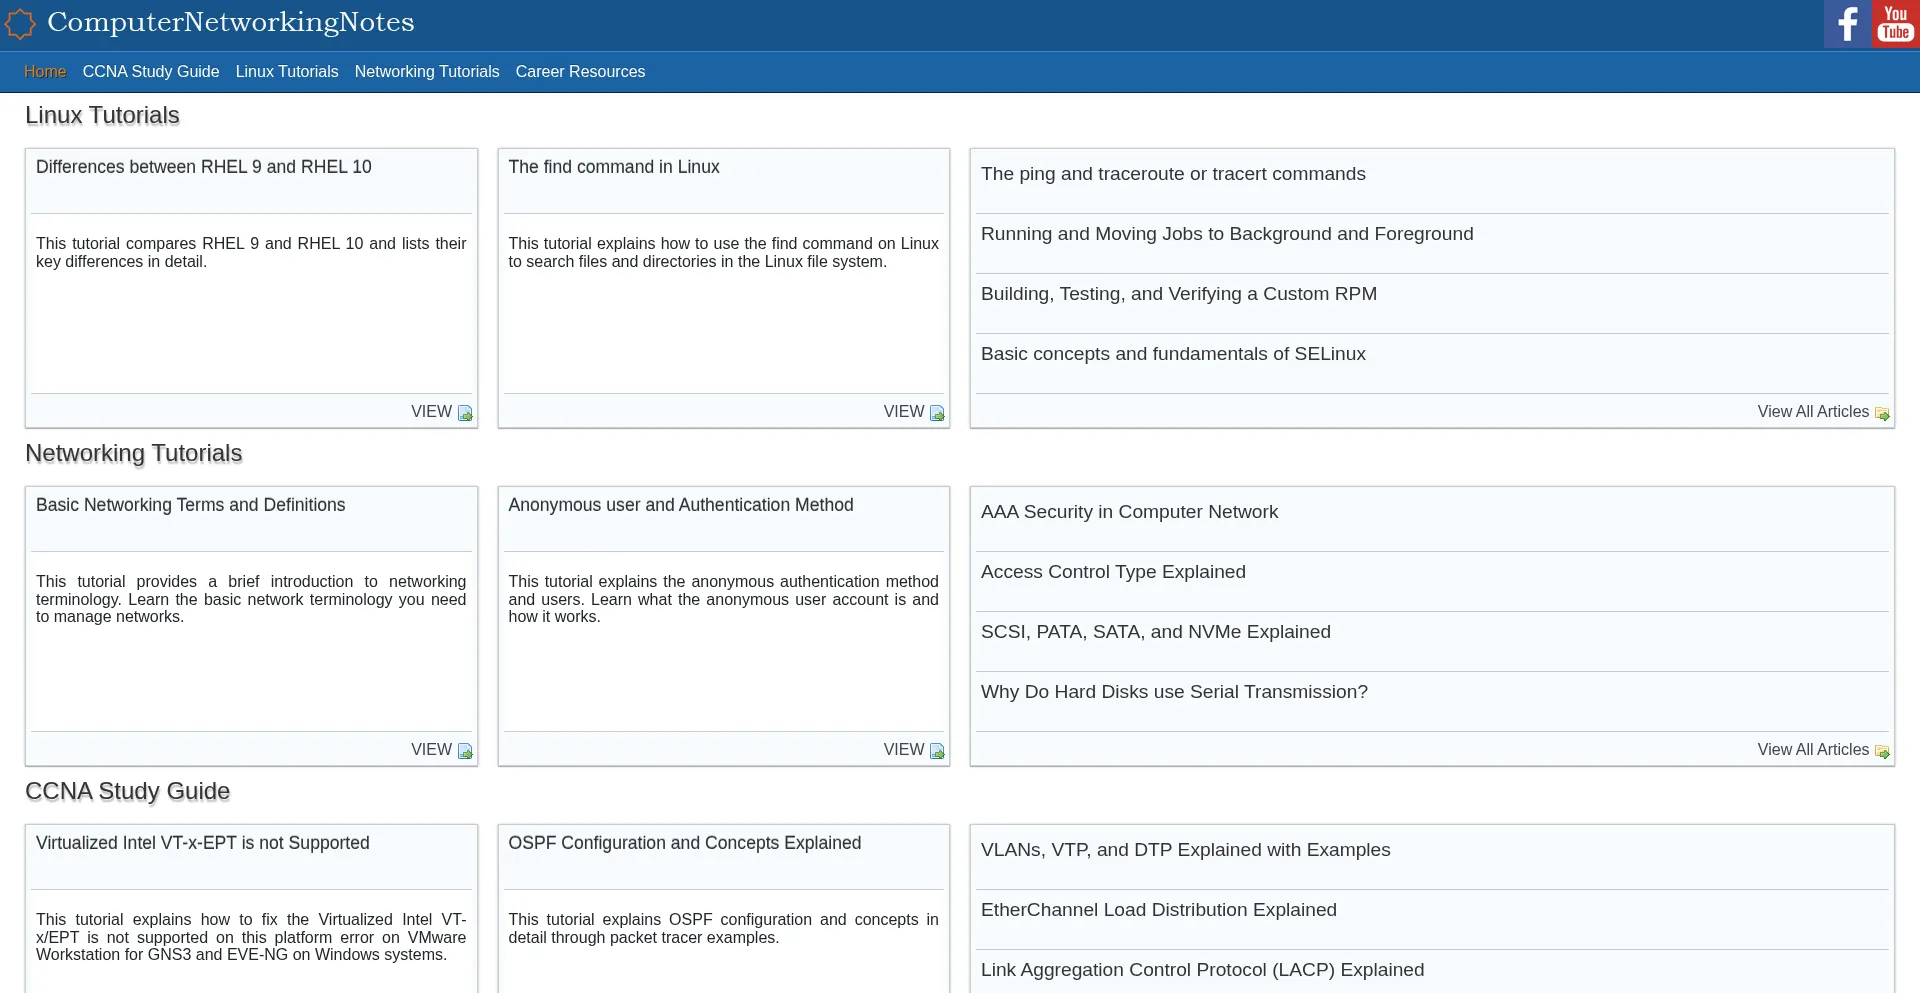Click arrow icon beside Basic Networking Terms VIEW

click(x=465, y=751)
